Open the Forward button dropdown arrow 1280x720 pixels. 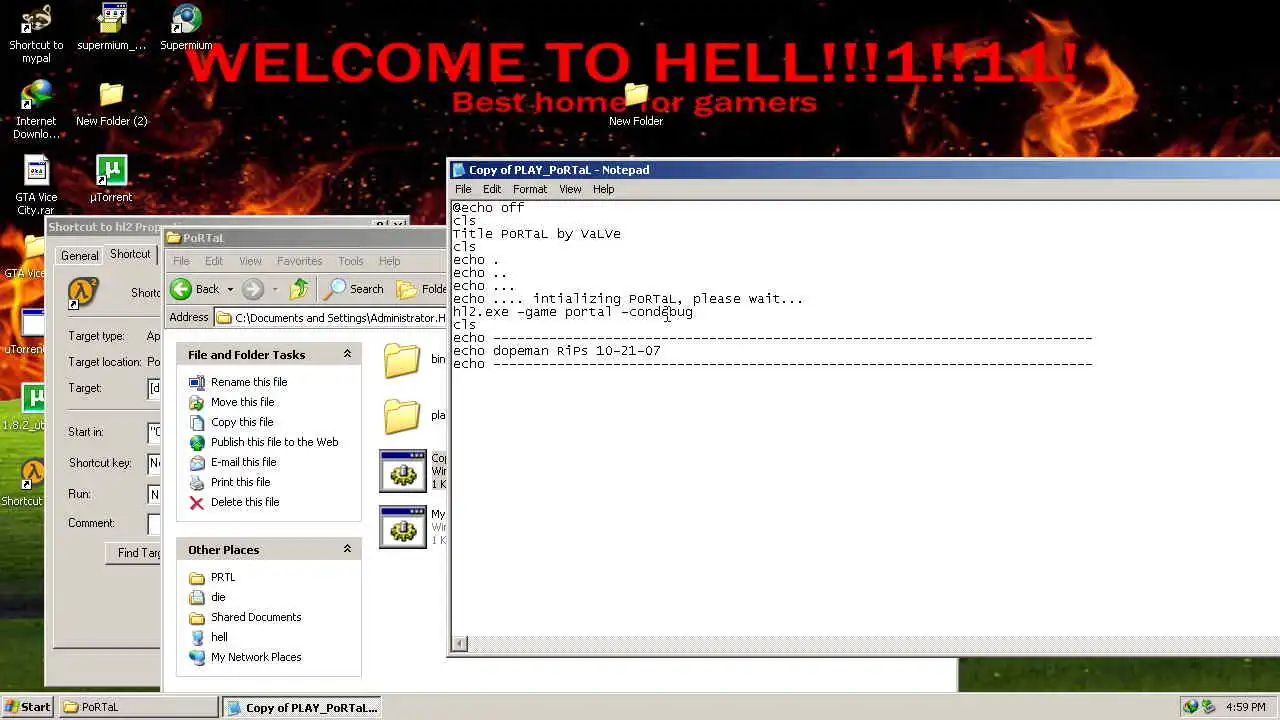(x=275, y=290)
